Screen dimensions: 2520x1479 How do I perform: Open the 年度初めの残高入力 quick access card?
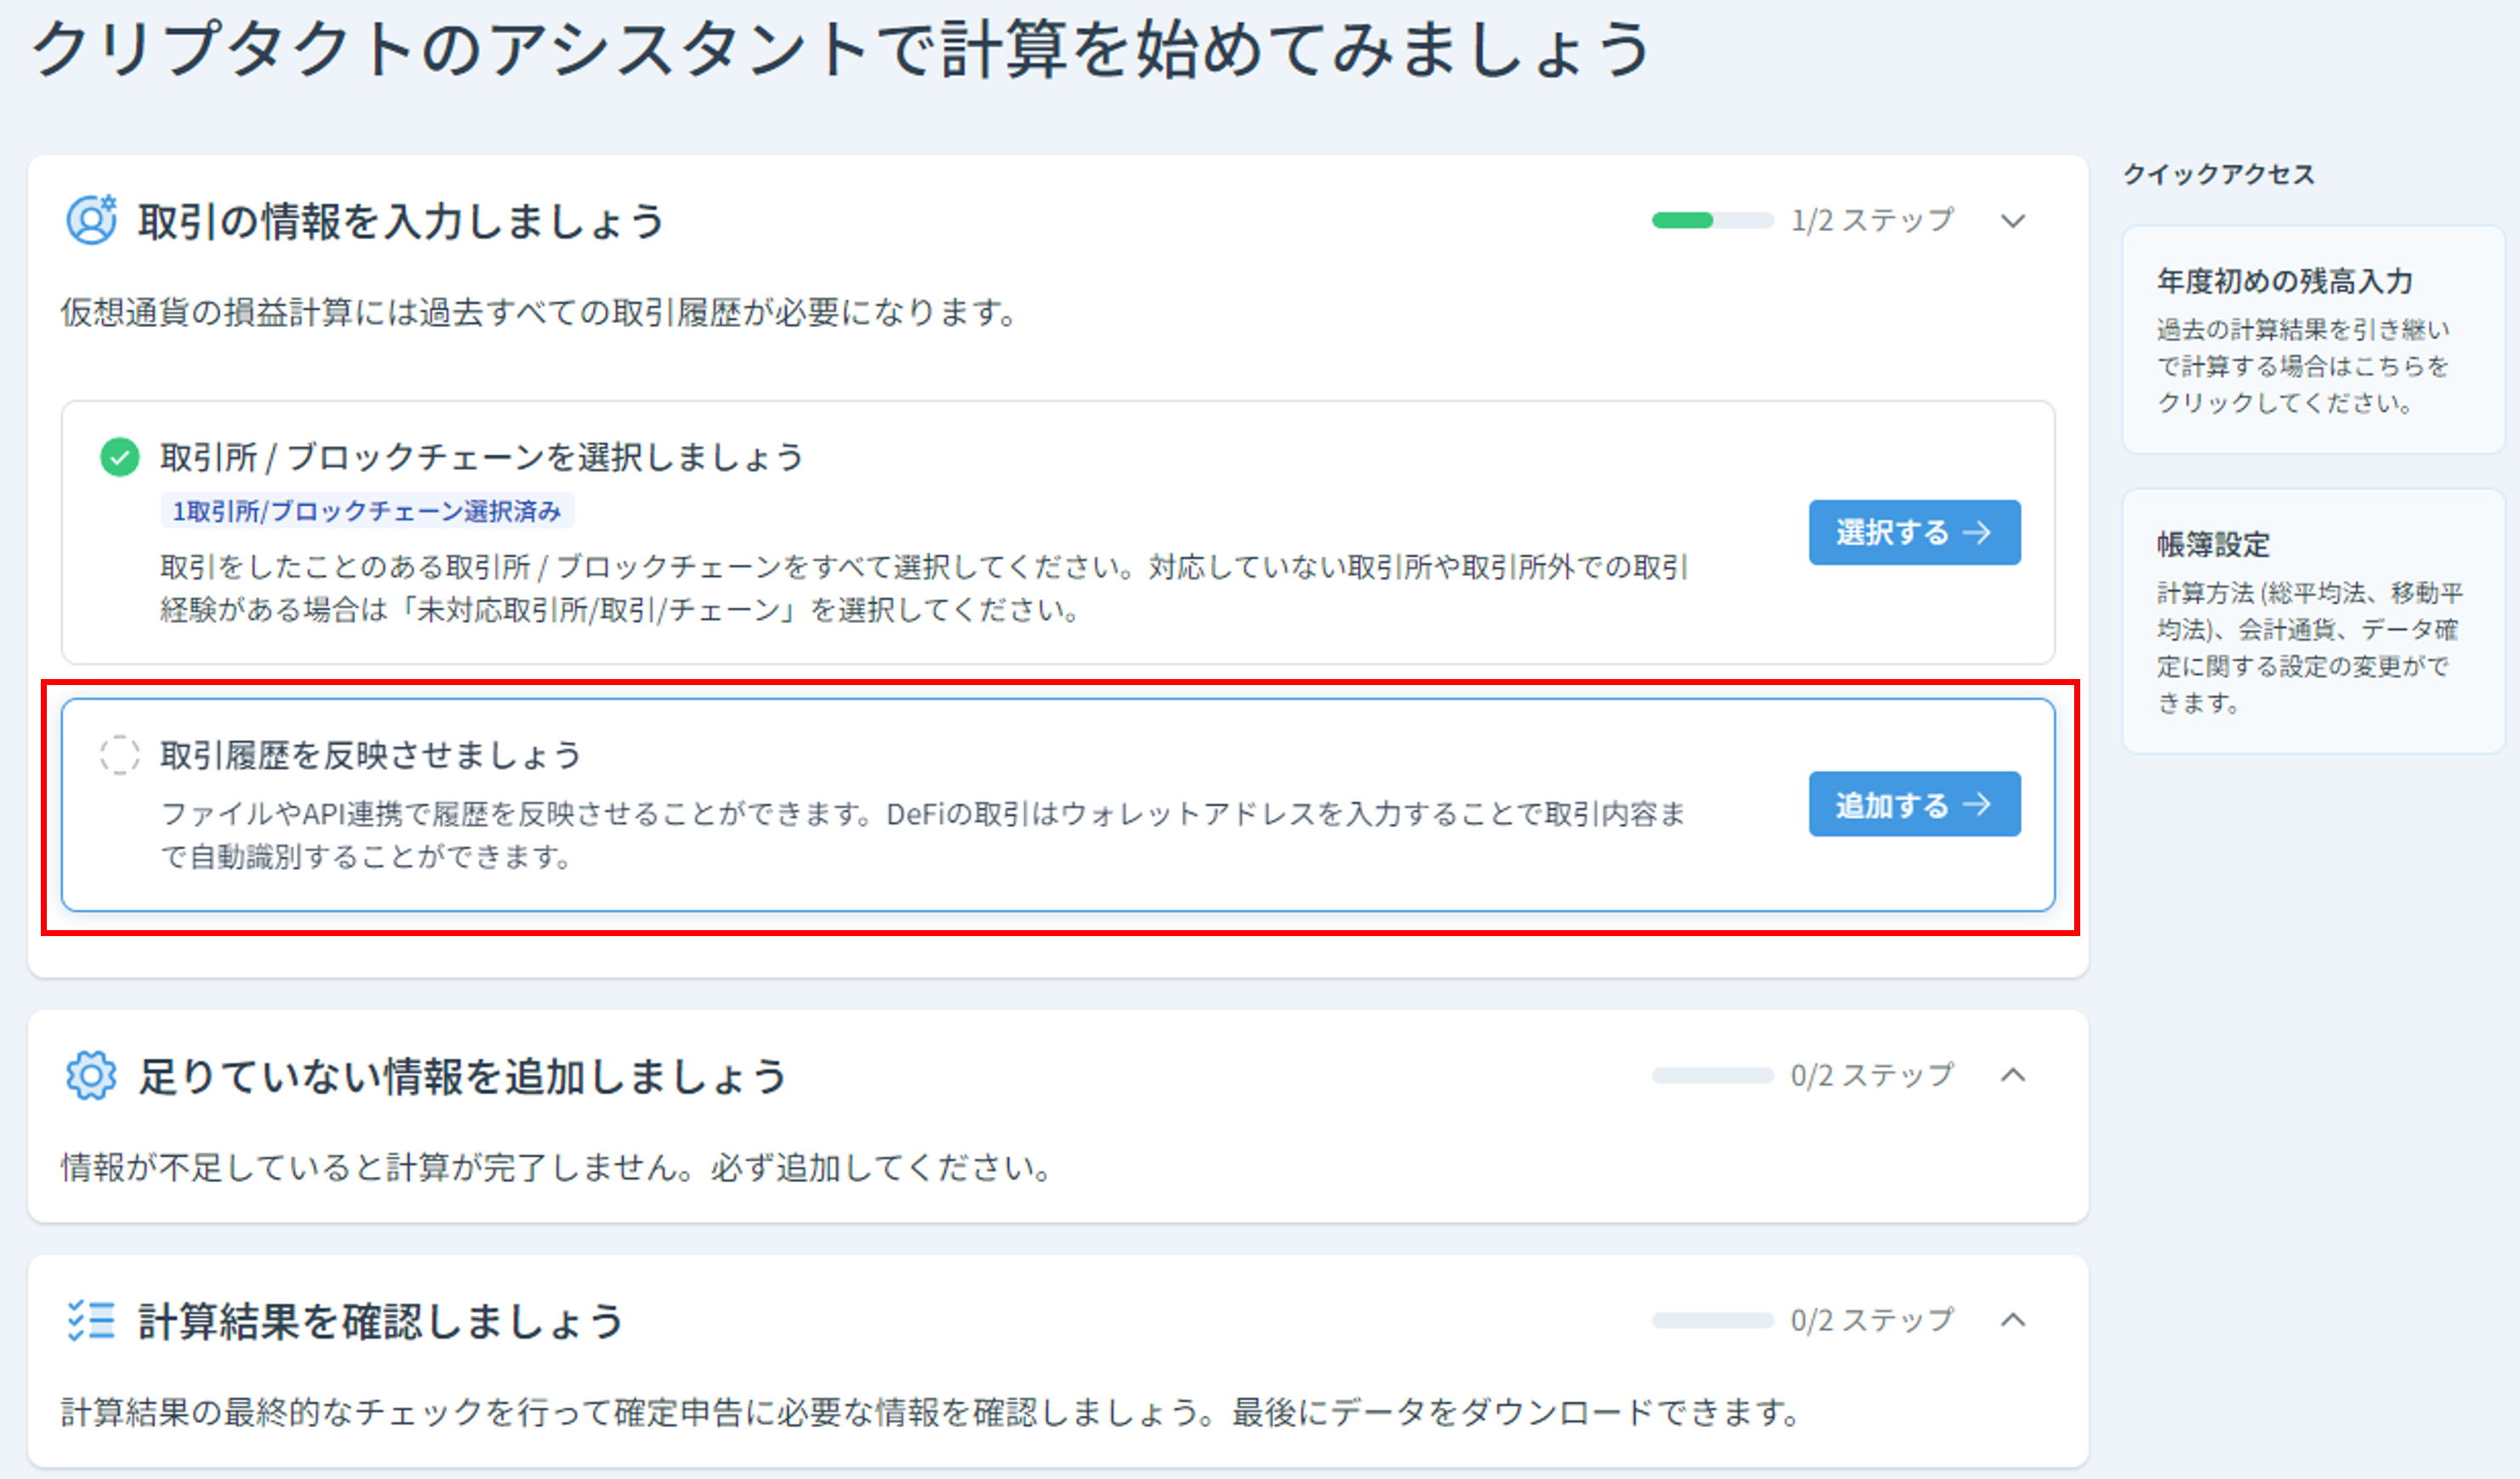(x=2312, y=340)
